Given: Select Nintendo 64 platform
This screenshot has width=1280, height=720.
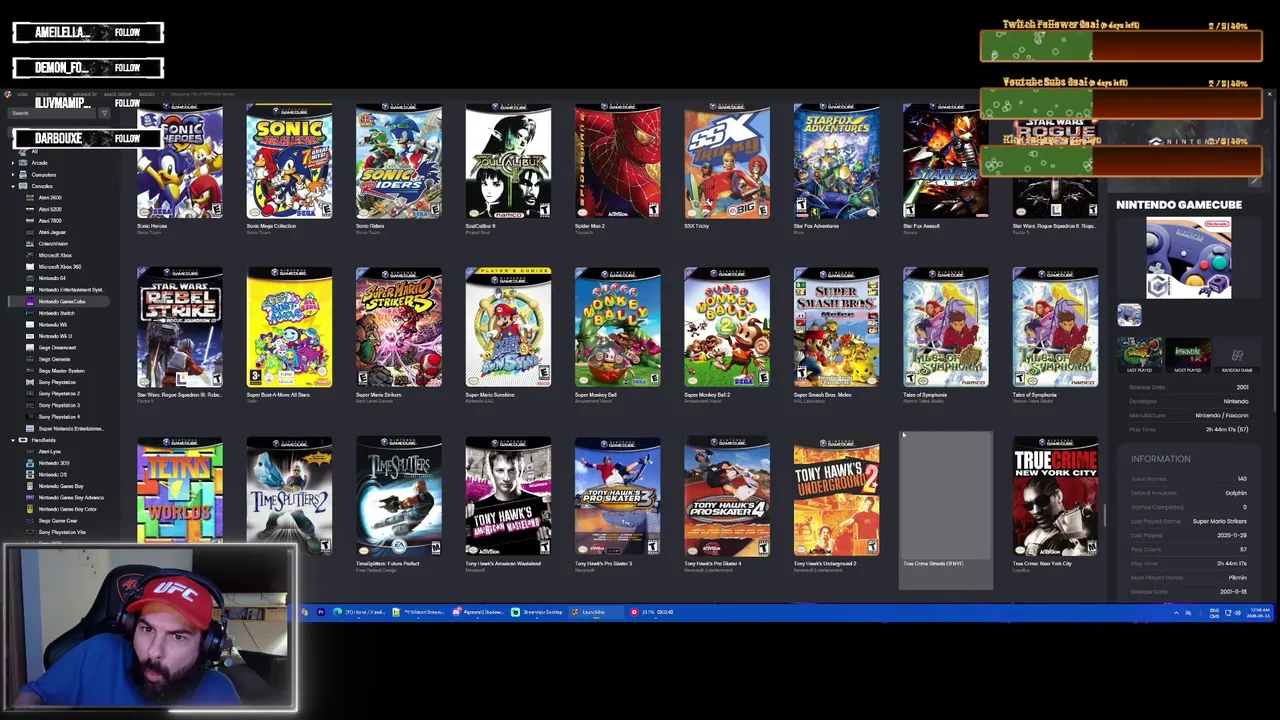Looking at the screenshot, I should [52, 278].
